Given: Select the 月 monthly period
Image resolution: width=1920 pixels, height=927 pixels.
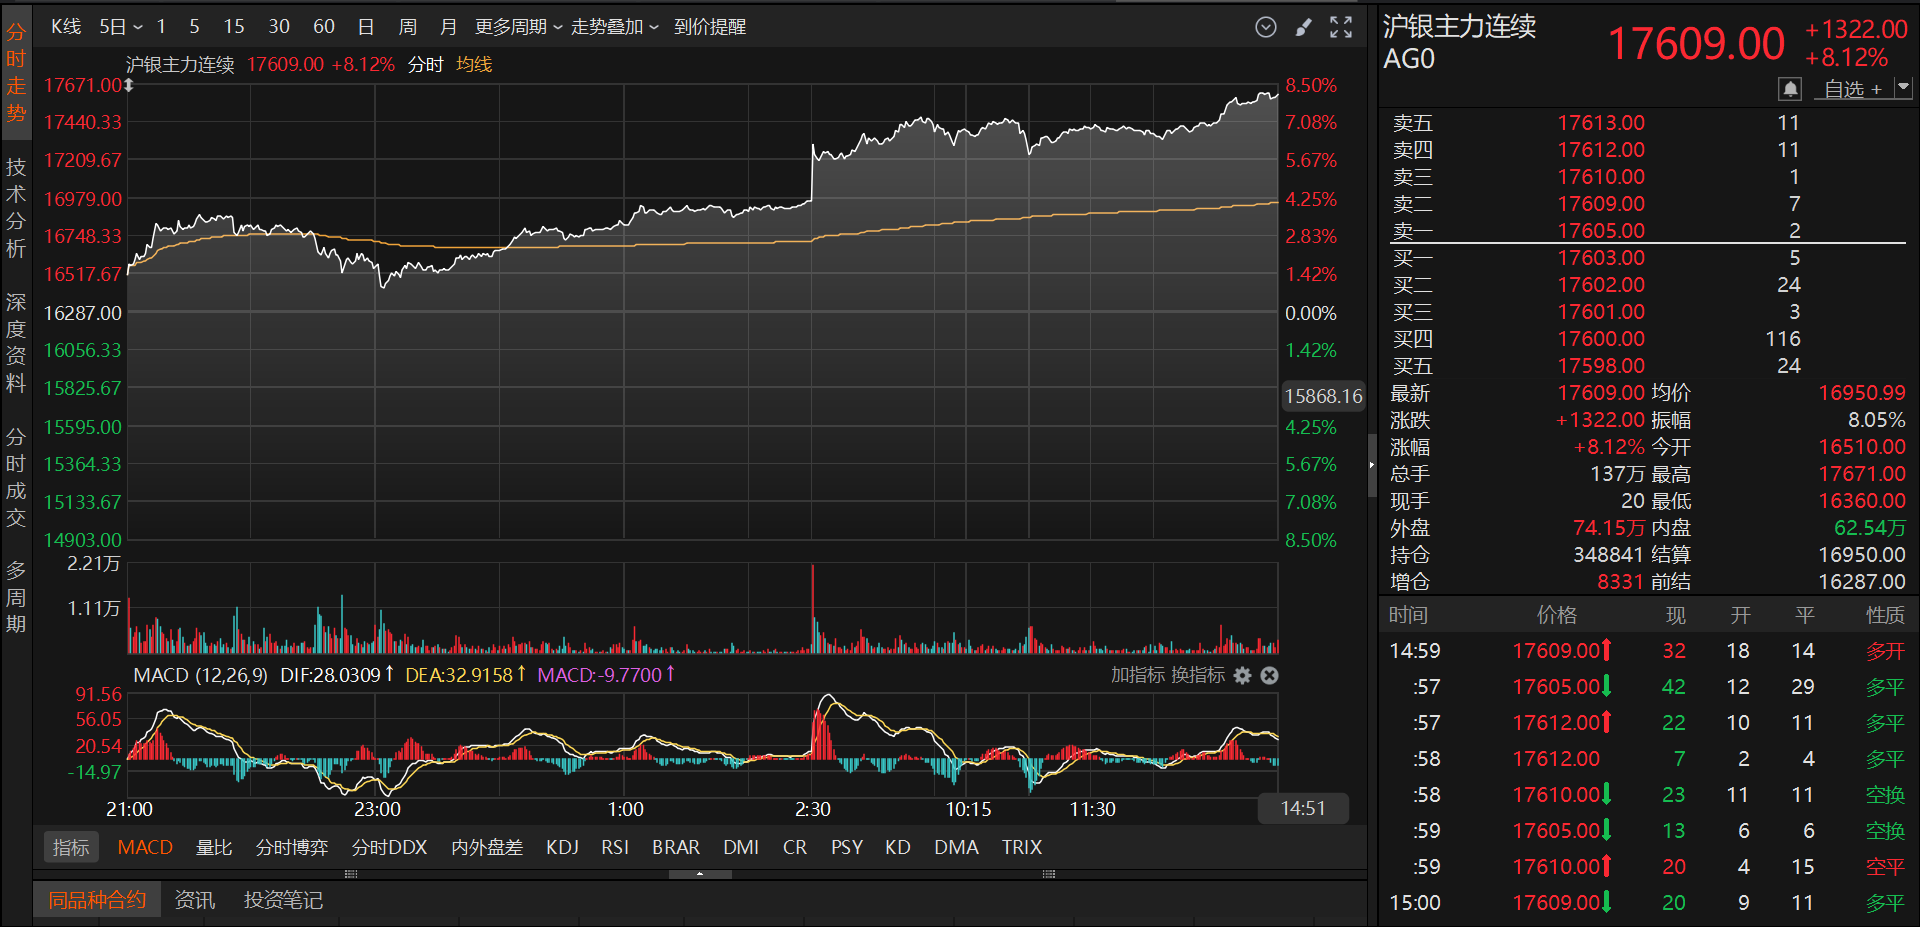Looking at the screenshot, I should pos(448,27).
